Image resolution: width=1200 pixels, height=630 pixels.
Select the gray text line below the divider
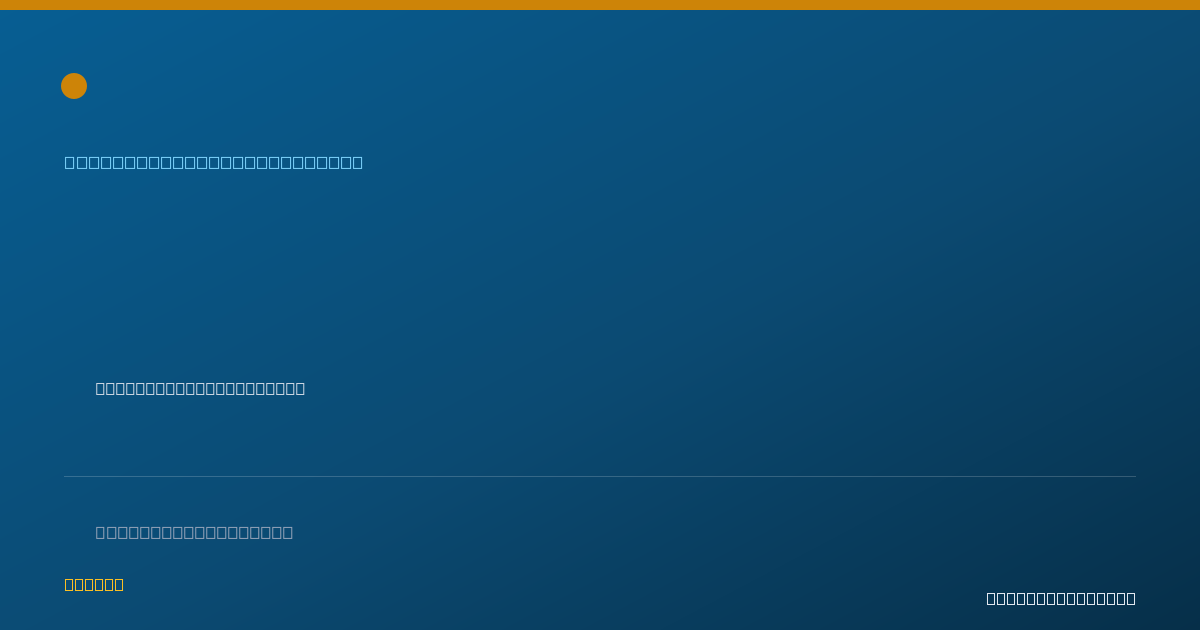pos(194,532)
